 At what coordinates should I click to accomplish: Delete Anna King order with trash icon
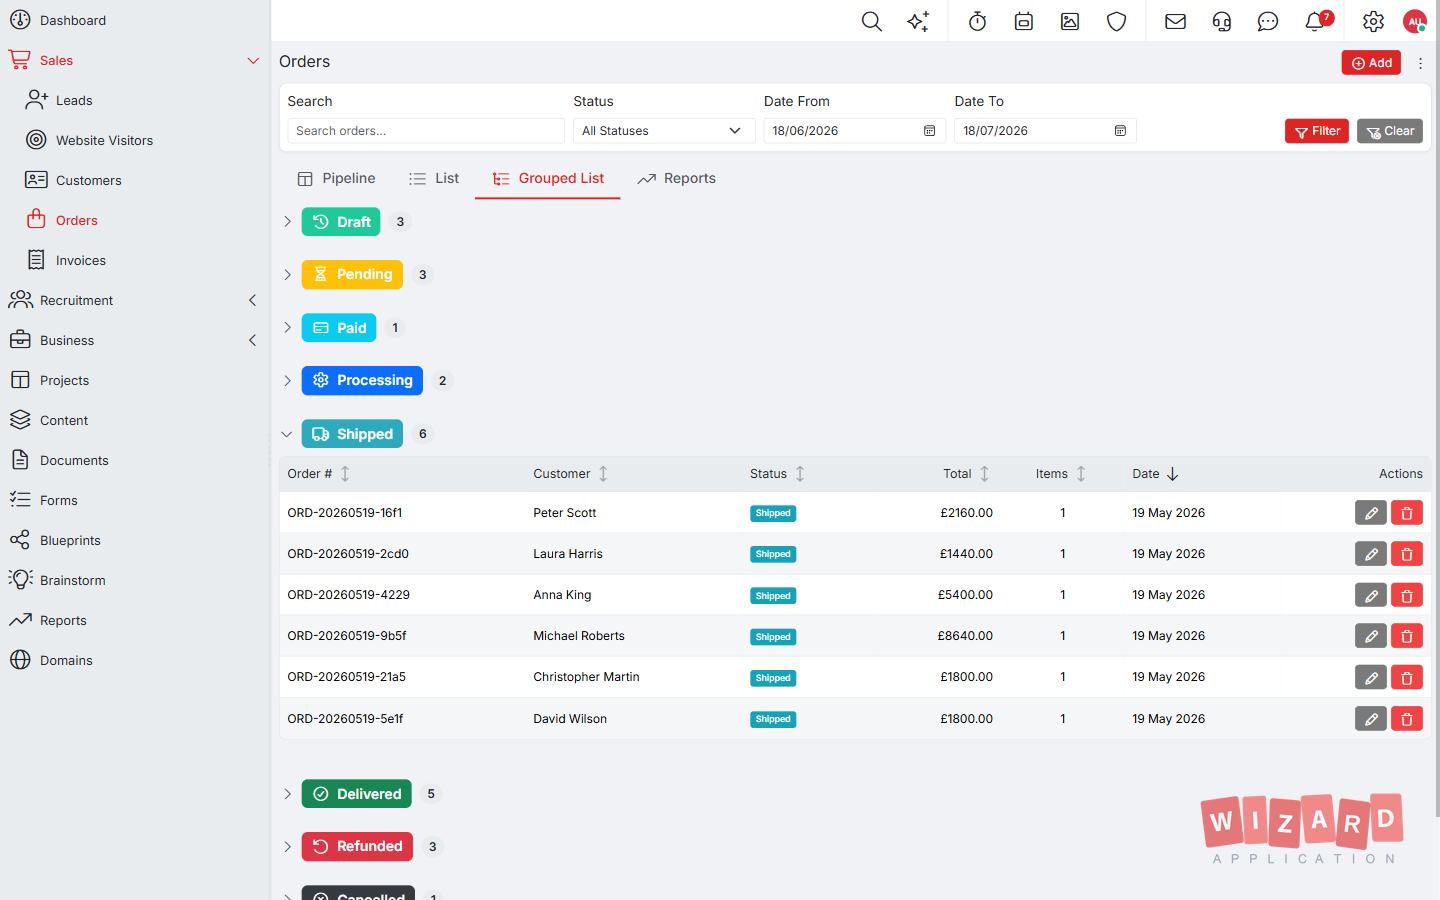coord(1407,596)
